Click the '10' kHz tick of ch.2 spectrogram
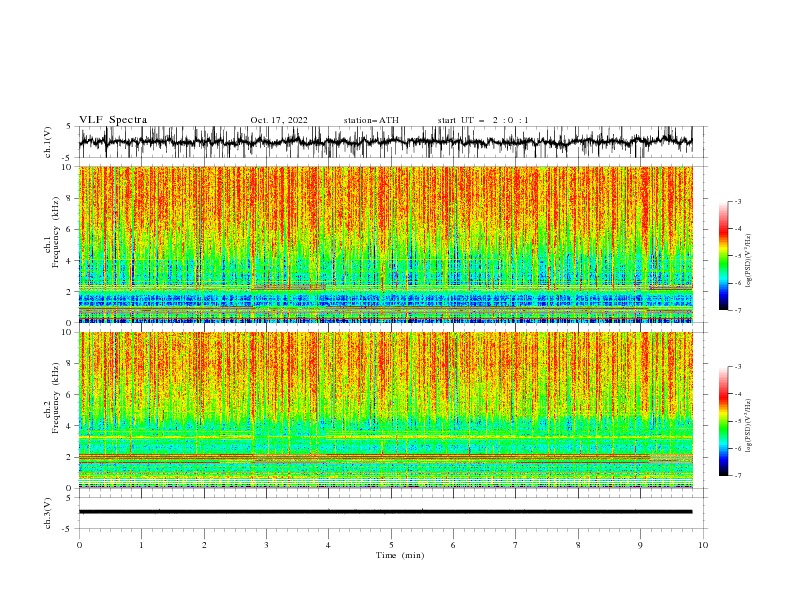792x612 pixels. [68, 332]
